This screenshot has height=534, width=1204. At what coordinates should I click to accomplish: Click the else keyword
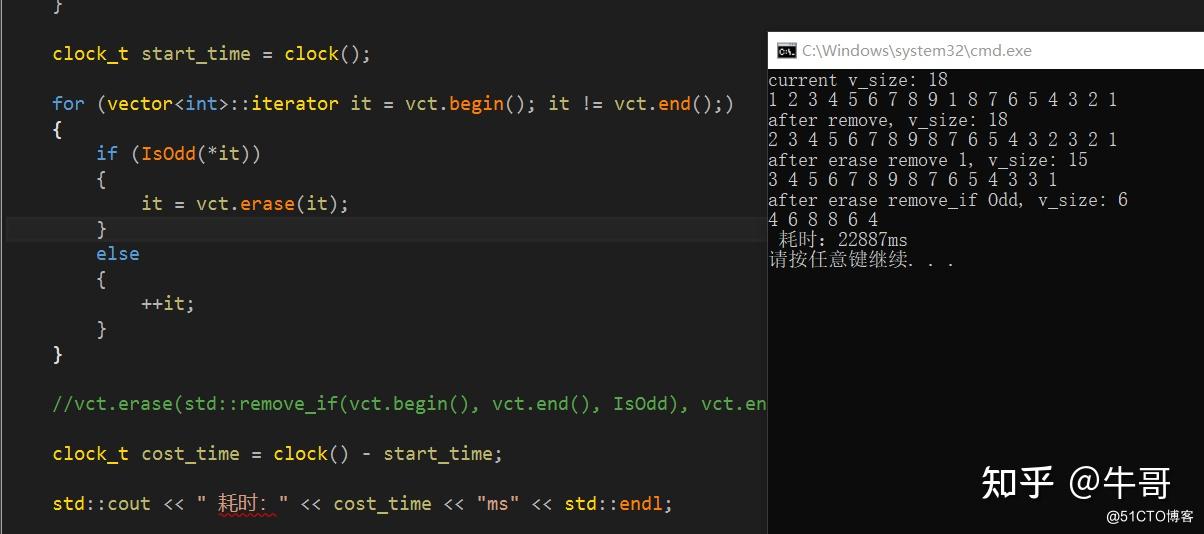[118, 253]
